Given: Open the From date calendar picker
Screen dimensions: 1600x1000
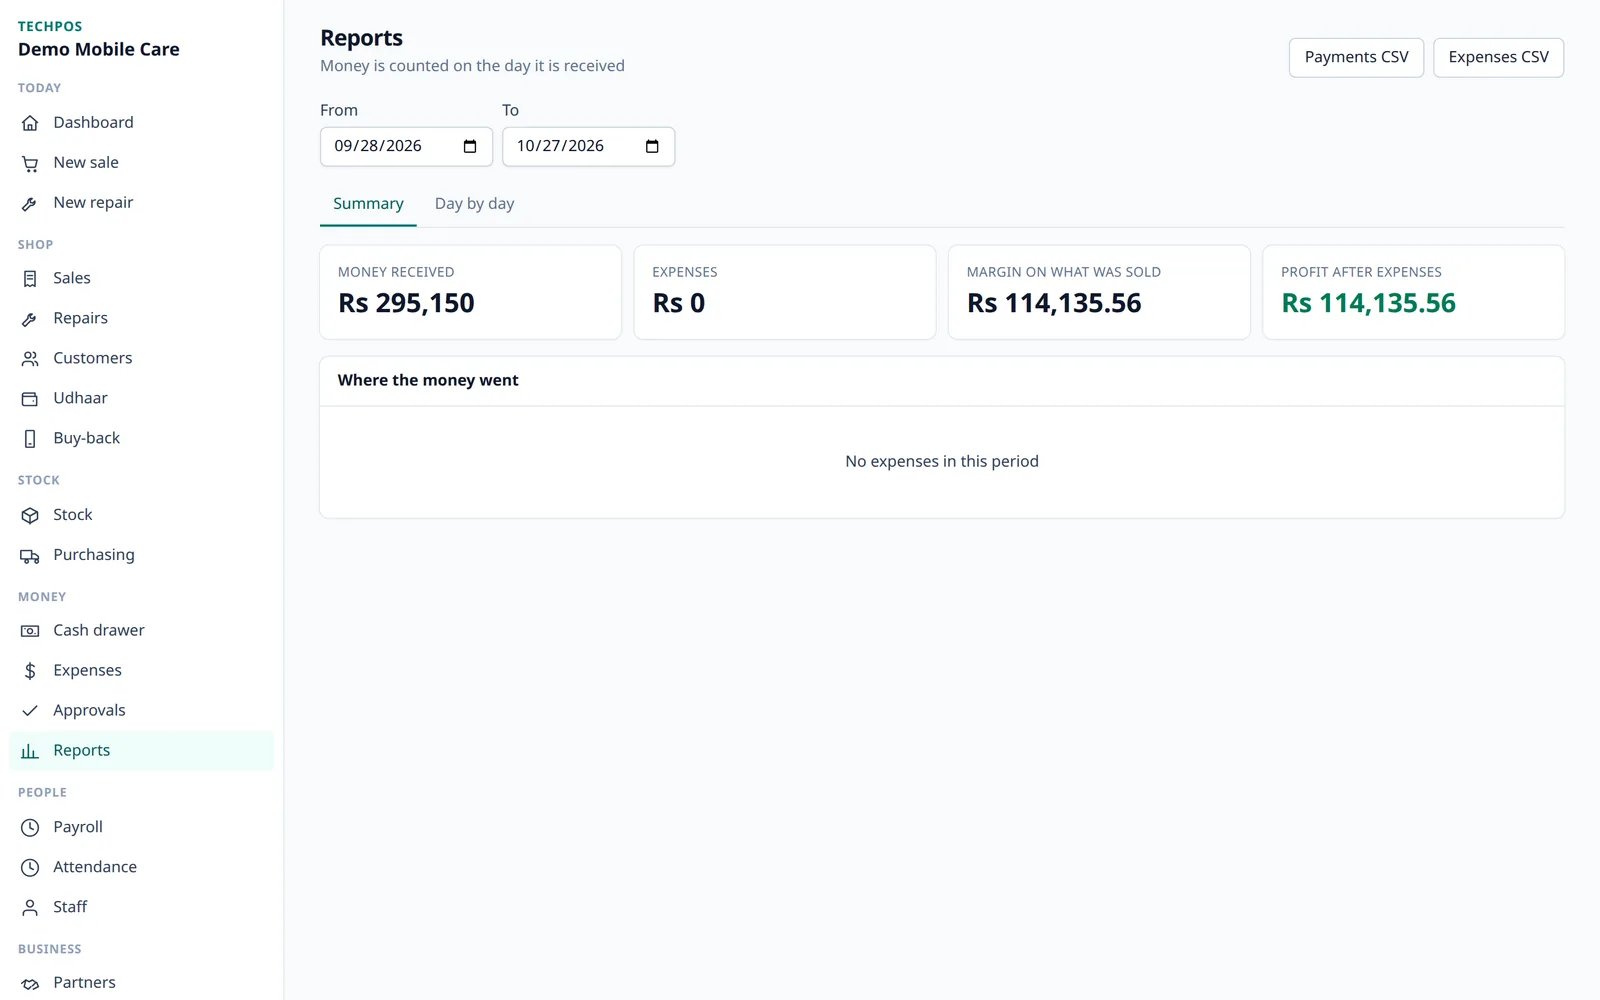Looking at the screenshot, I should (470, 147).
